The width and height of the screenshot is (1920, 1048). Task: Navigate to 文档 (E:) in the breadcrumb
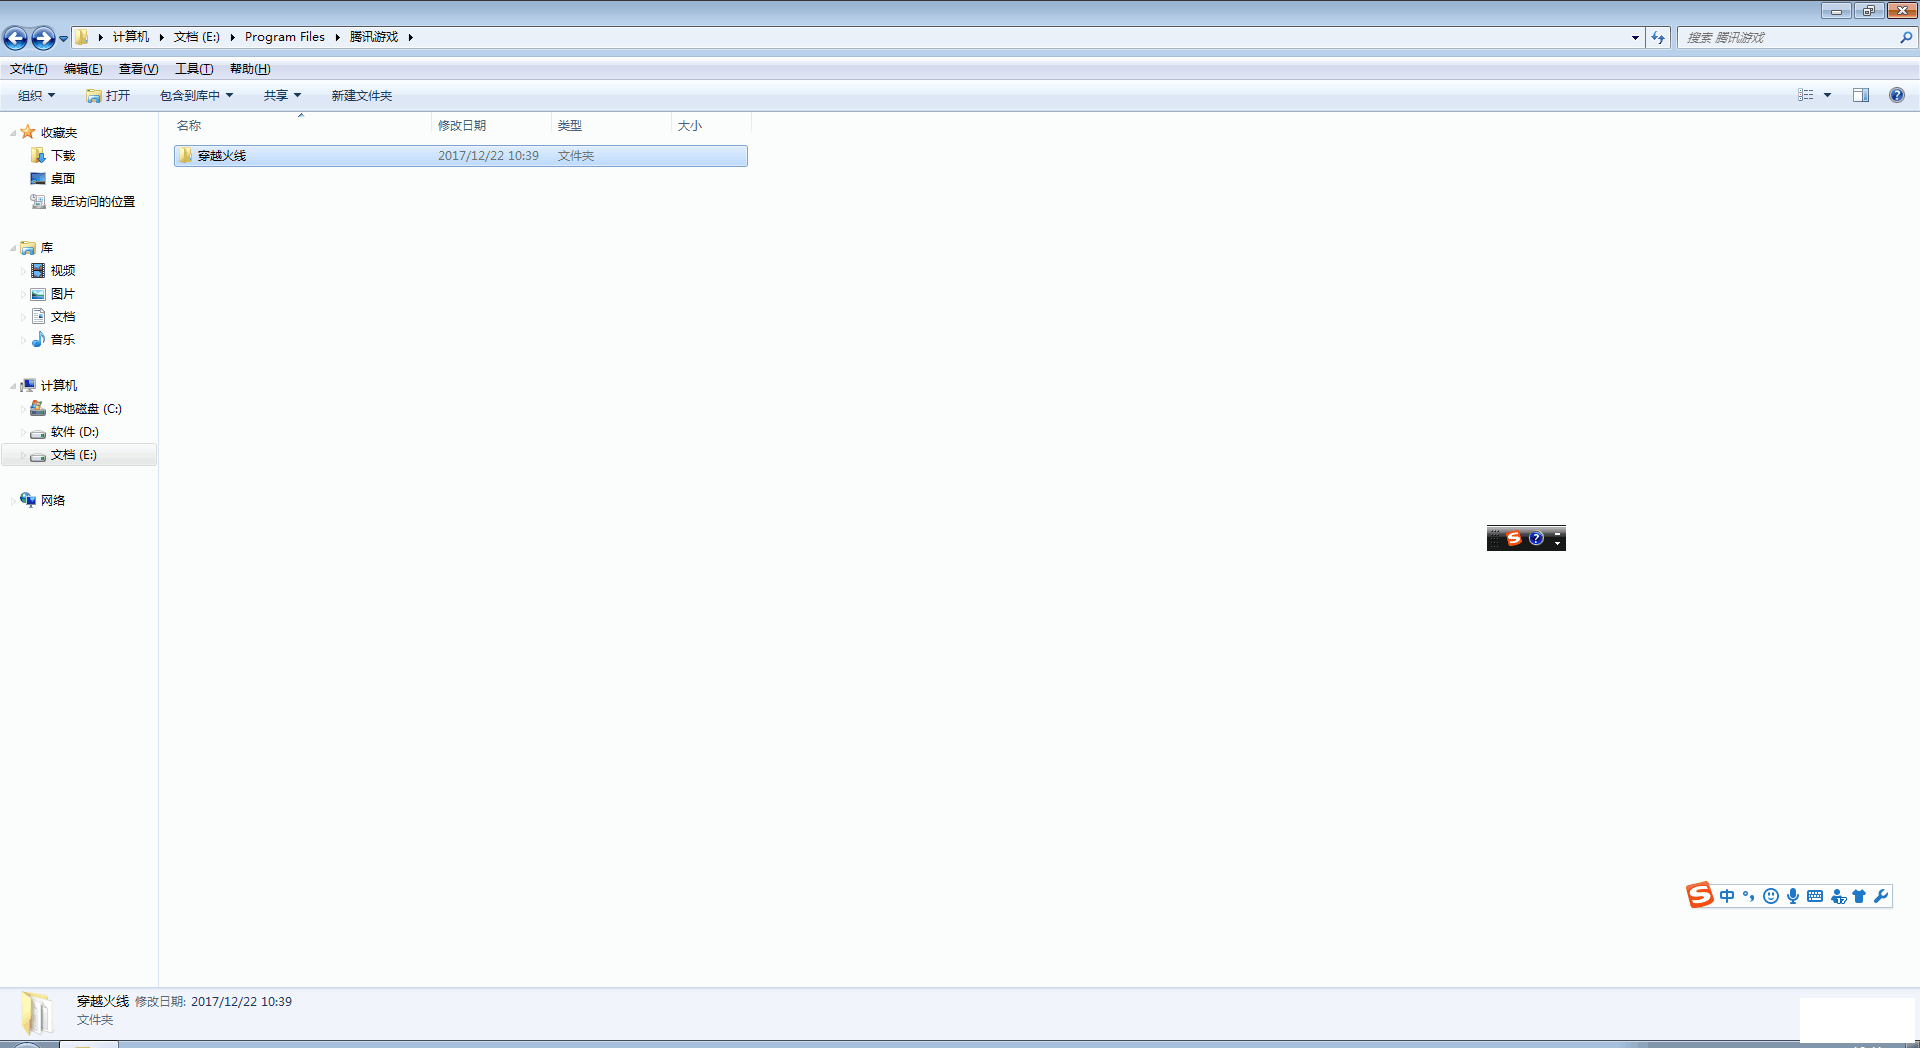tap(197, 37)
